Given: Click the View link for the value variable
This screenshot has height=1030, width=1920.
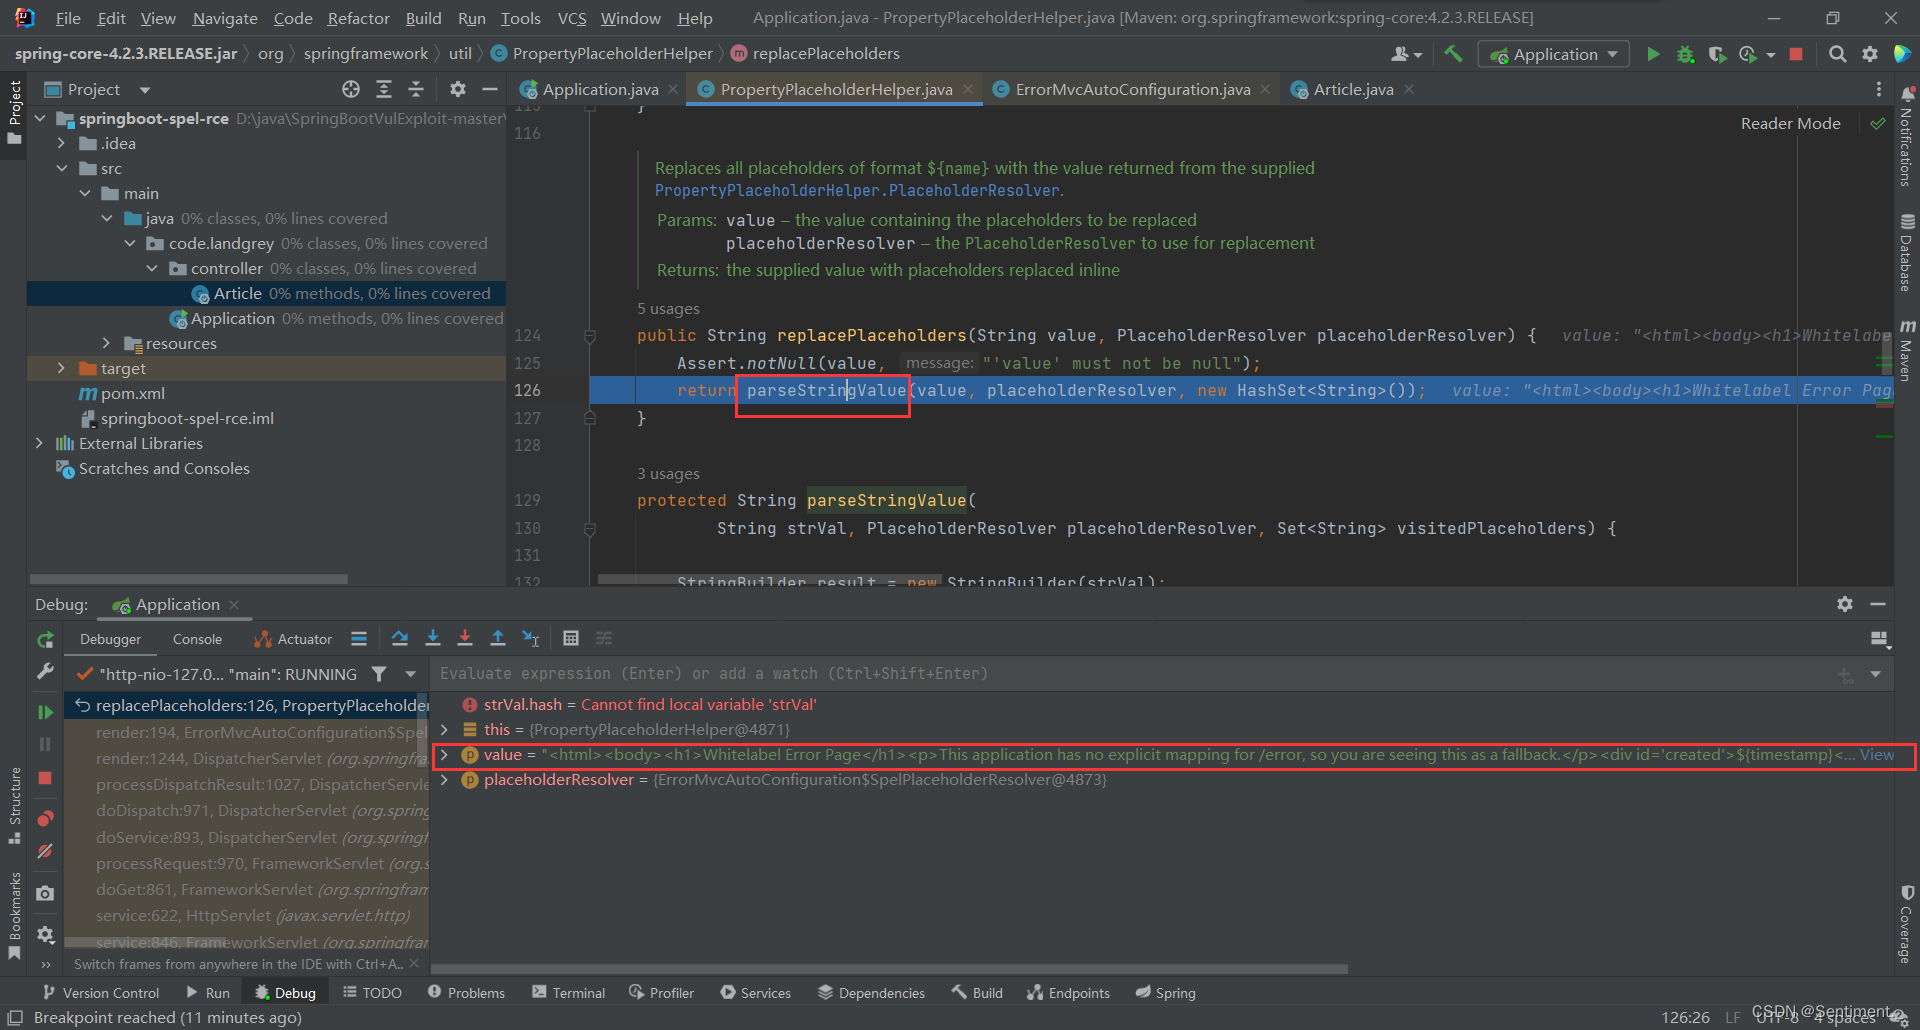Looking at the screenshot, I should point(1877,755).
